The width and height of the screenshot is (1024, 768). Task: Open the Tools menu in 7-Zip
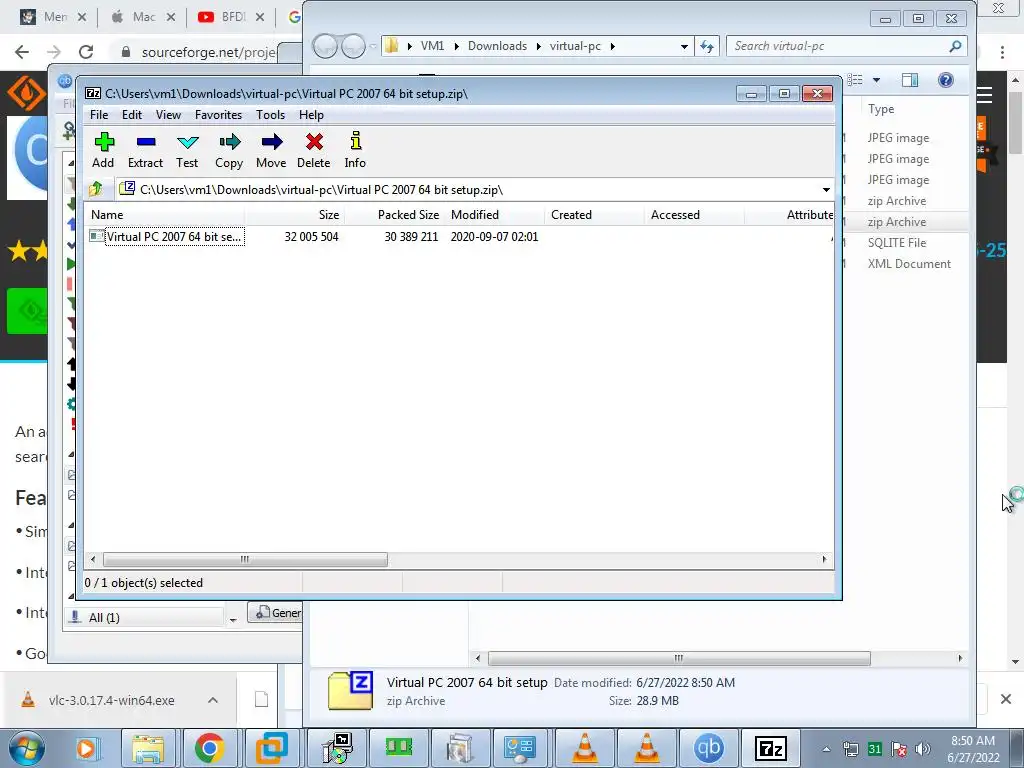coord(270,115)
